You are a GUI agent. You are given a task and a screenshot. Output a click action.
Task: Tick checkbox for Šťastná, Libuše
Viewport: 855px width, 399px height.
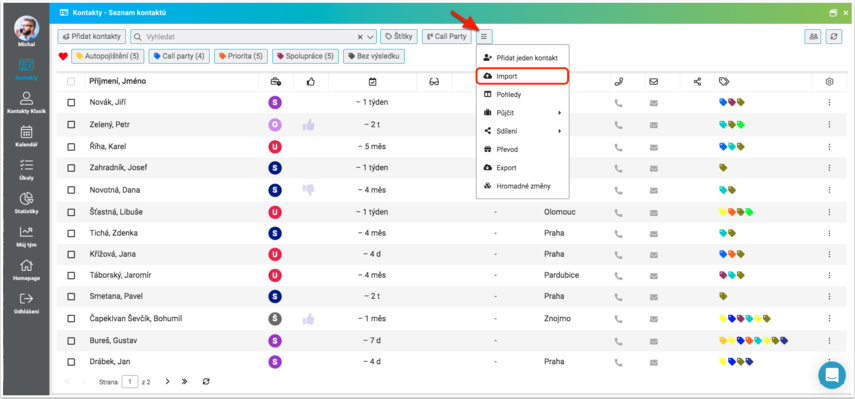71,212
